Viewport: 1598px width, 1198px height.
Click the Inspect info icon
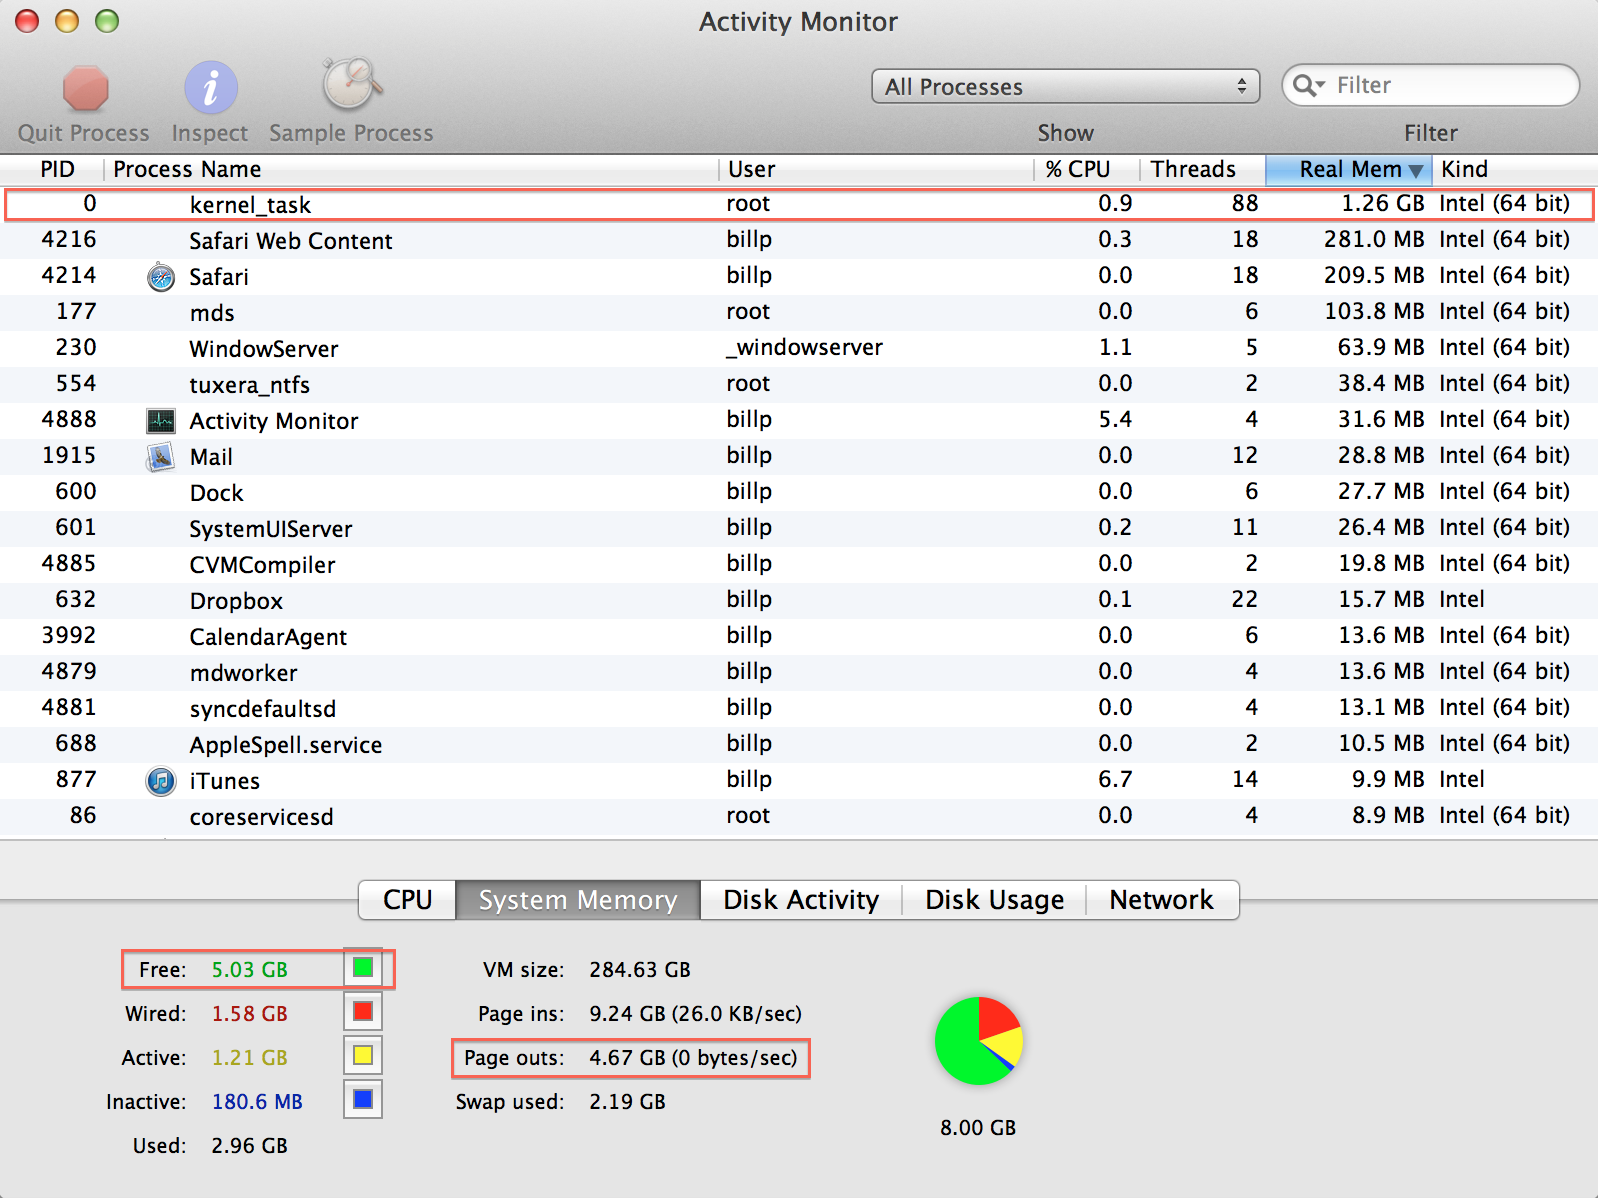click(210, 88)
